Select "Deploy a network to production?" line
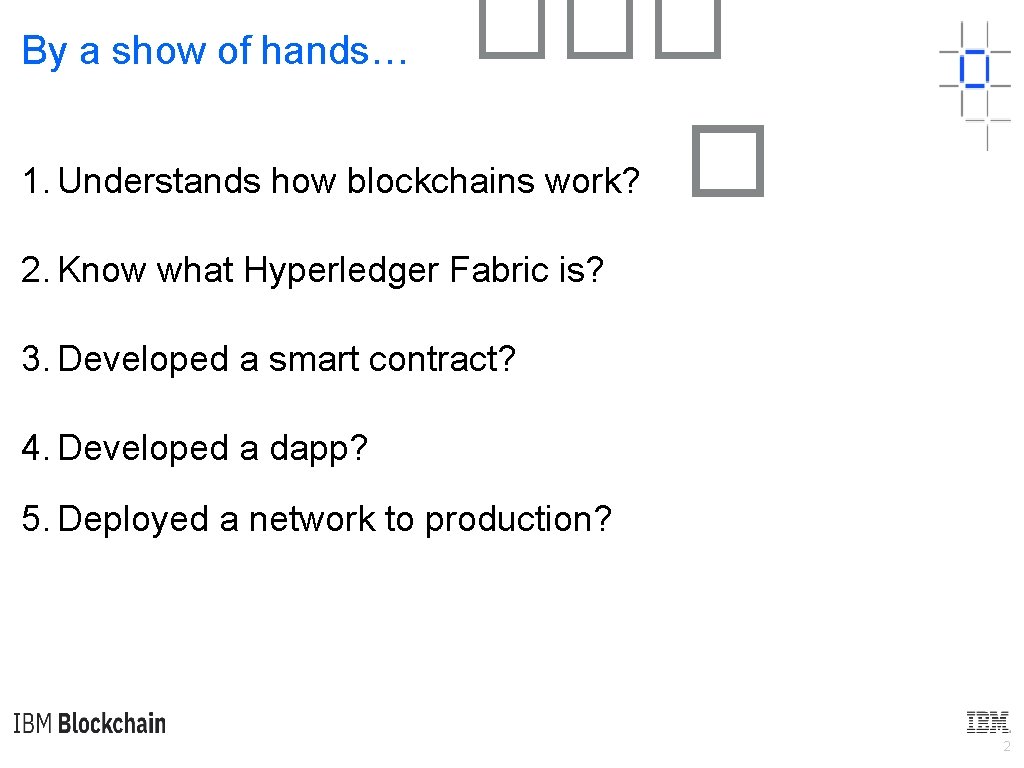Screen dimensions: 1024x768 [x=316, y=520]
